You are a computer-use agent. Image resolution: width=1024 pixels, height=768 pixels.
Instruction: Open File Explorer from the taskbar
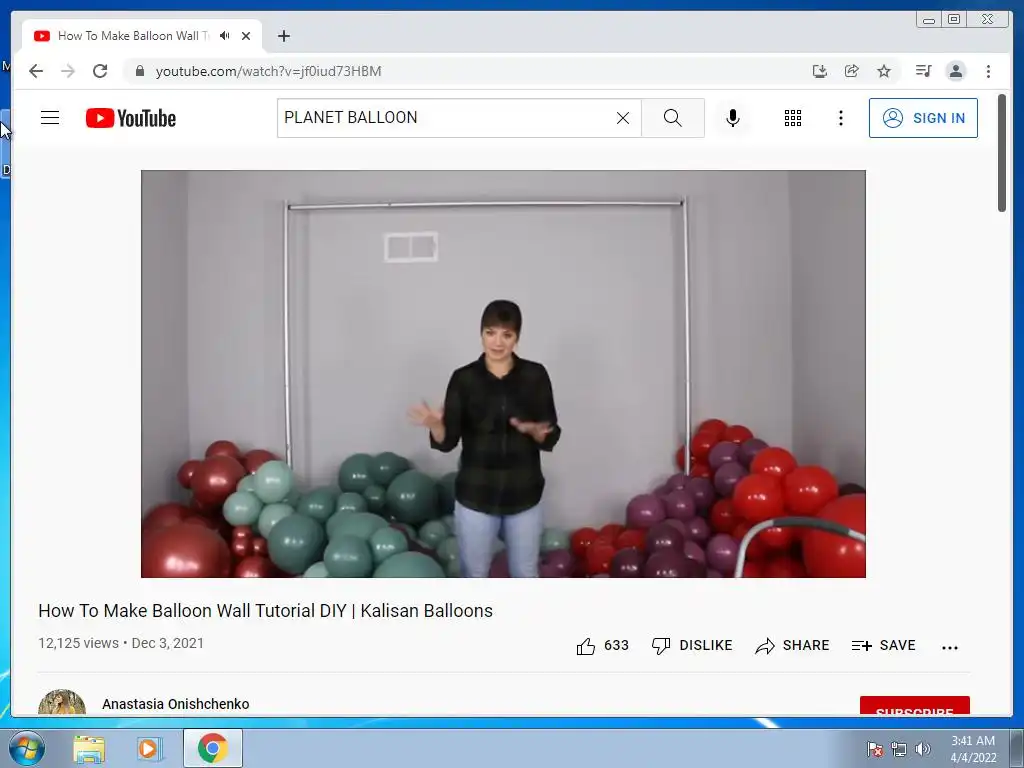click(89, 749)
